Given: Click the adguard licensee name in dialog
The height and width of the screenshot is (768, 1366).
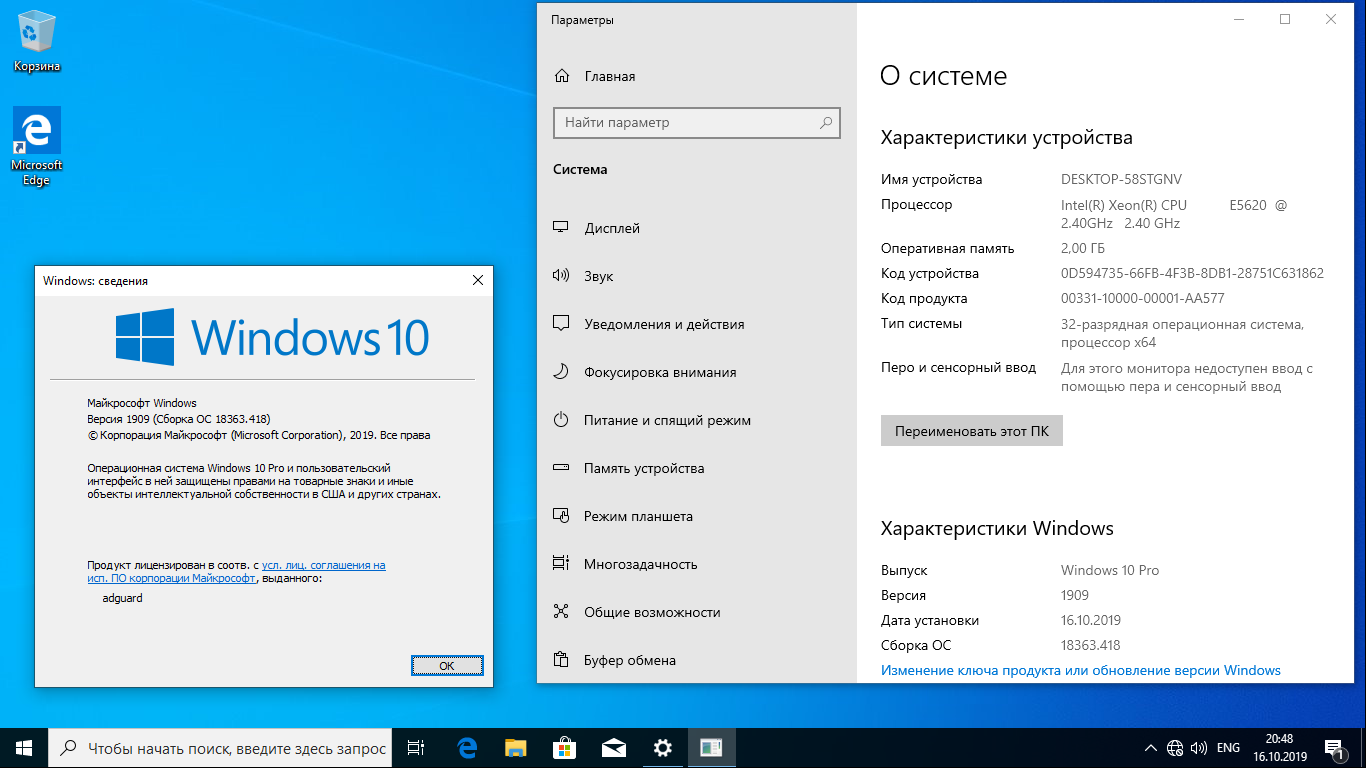Looking at the screenshot, I should pyautogui.click(x=122, y=598).
